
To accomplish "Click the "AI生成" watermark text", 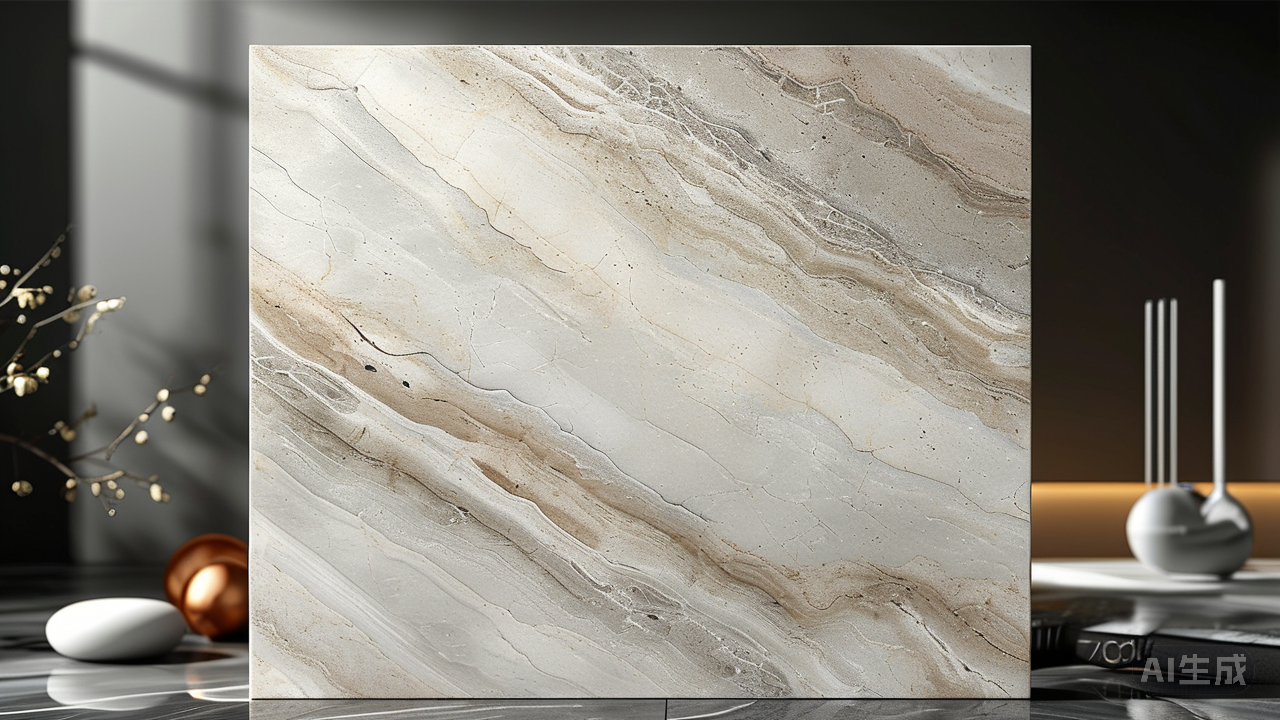I will coord(1195,669).
